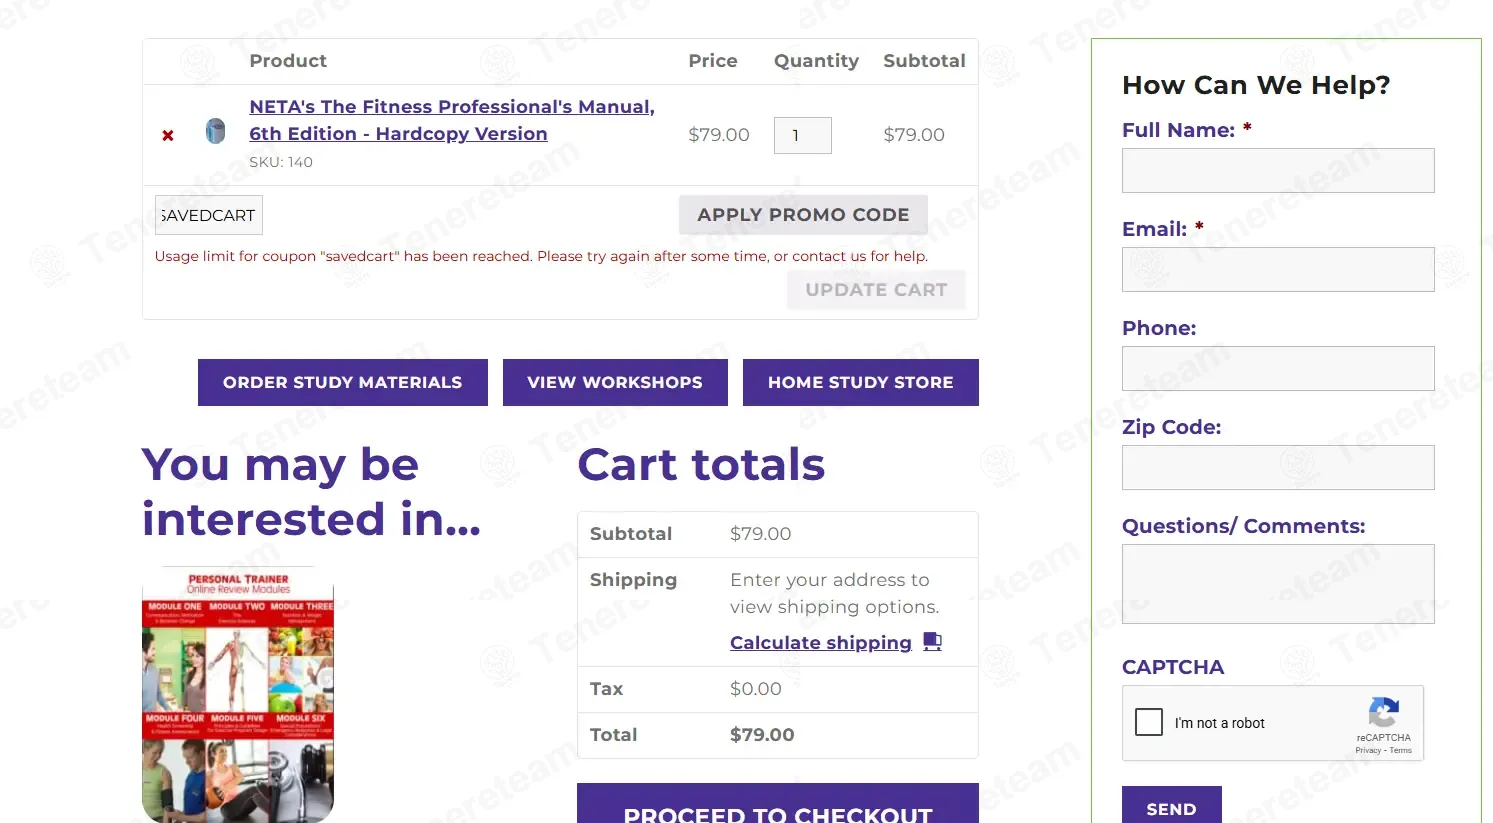Proceed to checkout
The image size is (1493, 823).
coord(778,804)
